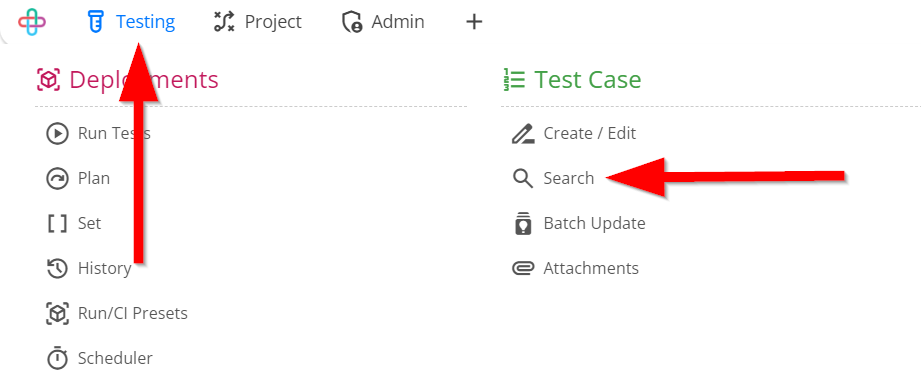Open the Batch Update link
Screen dimensions: 921x387
[594, 223]
